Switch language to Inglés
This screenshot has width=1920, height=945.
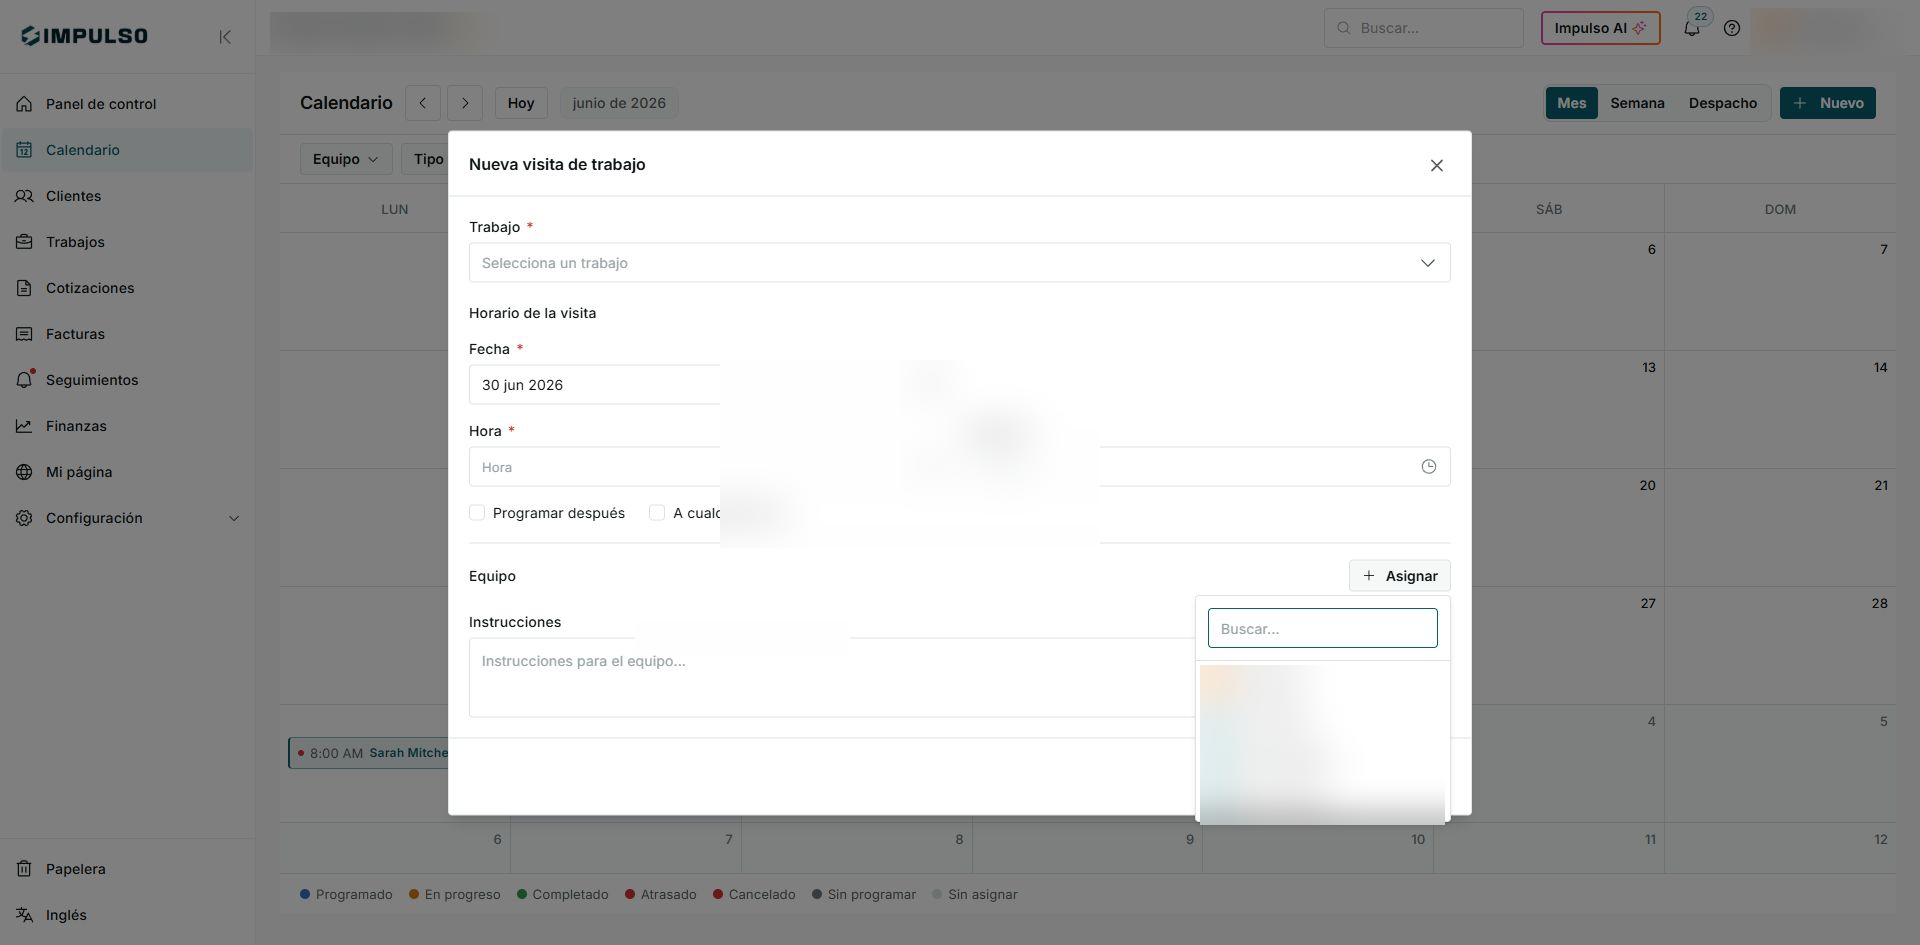coord(127,915)
